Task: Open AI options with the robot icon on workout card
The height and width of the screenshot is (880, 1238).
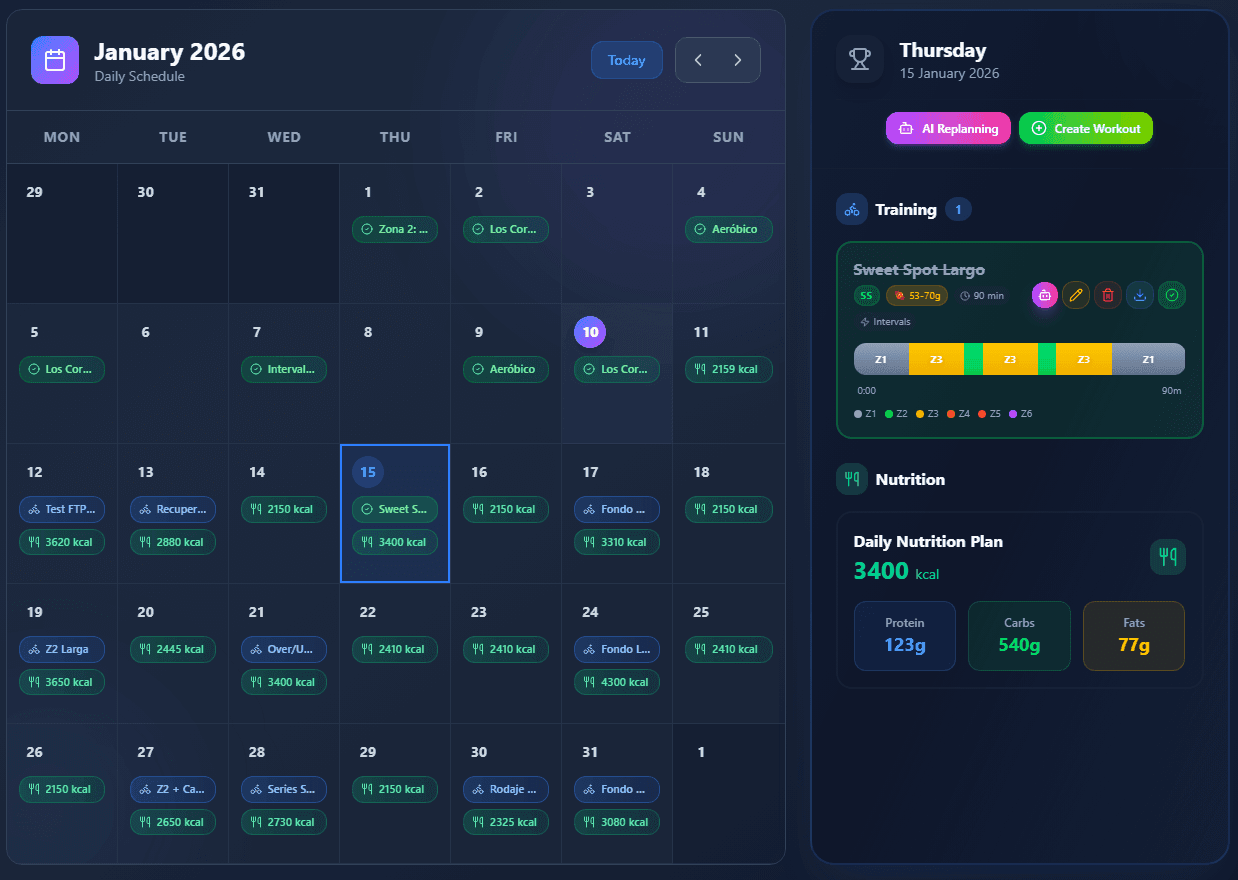Action: [x=1044, y=295]
